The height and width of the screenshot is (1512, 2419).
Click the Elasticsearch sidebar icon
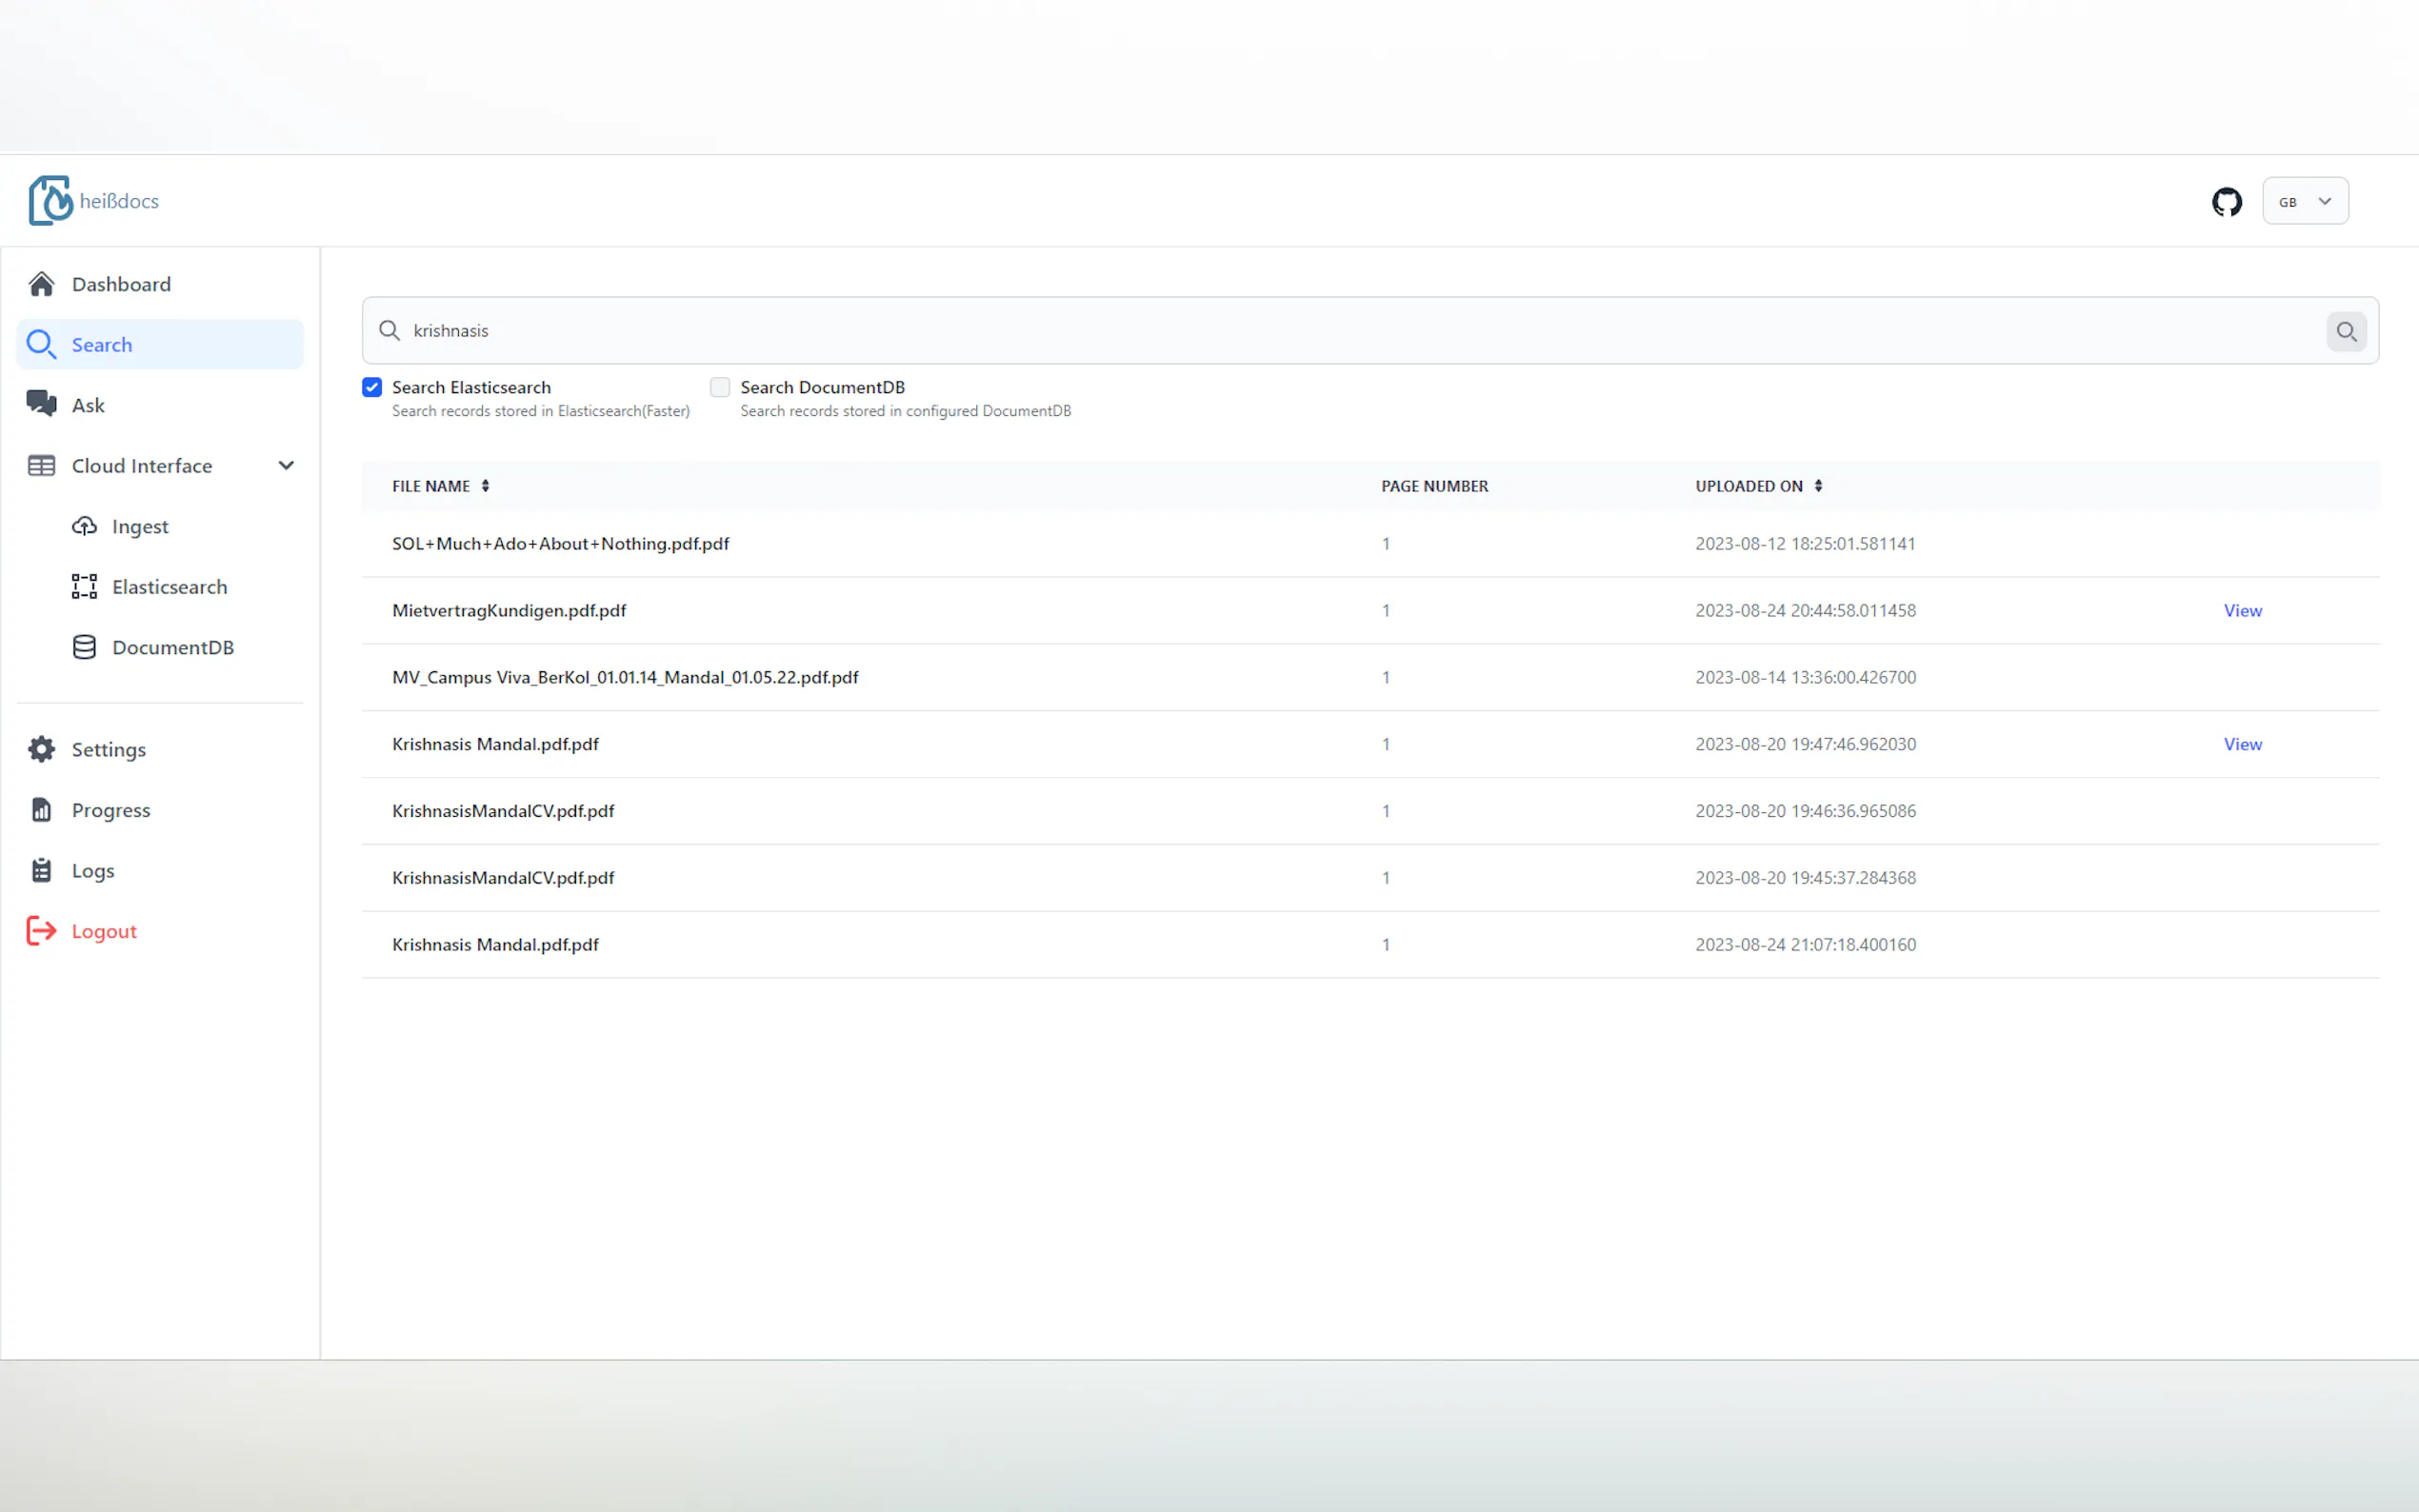85,587
